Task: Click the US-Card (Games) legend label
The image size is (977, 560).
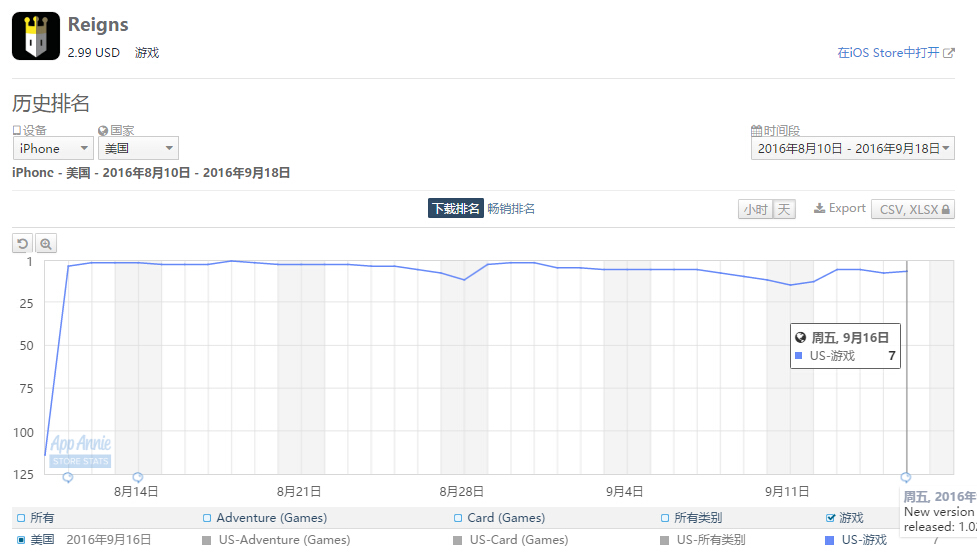Action: [x=519, y=540]
